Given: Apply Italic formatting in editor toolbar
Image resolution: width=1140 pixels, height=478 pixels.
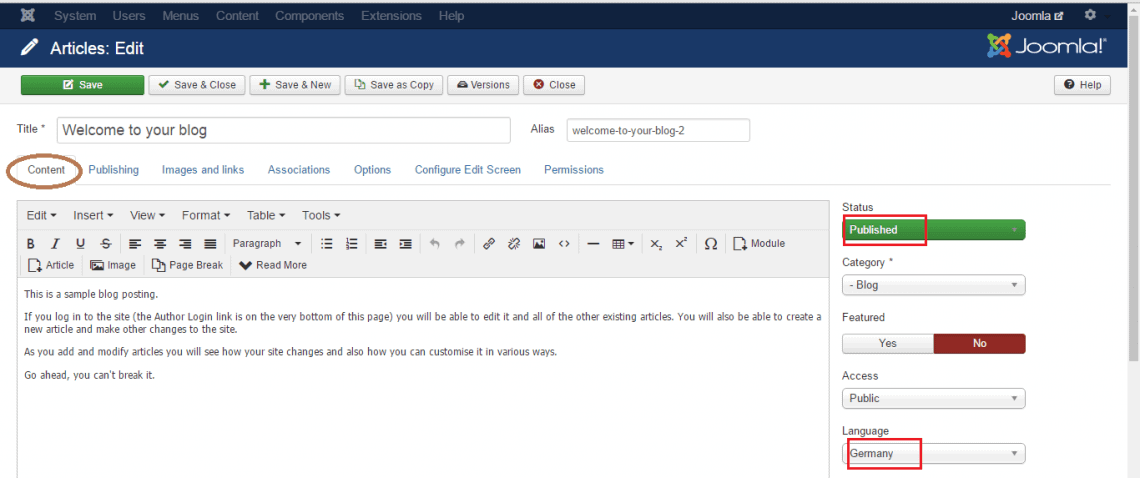Looking at the screenshot, I should click(x=56, y=244).
